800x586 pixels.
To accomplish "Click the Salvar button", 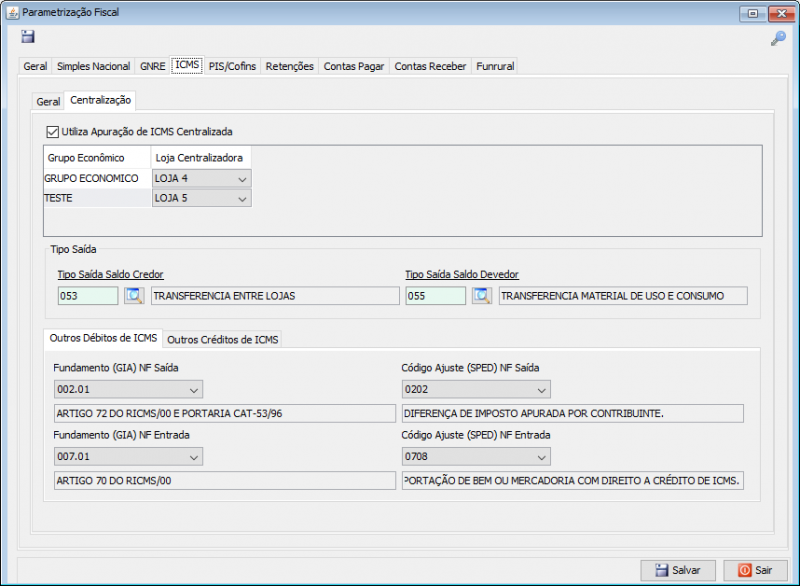I will 678,570.
